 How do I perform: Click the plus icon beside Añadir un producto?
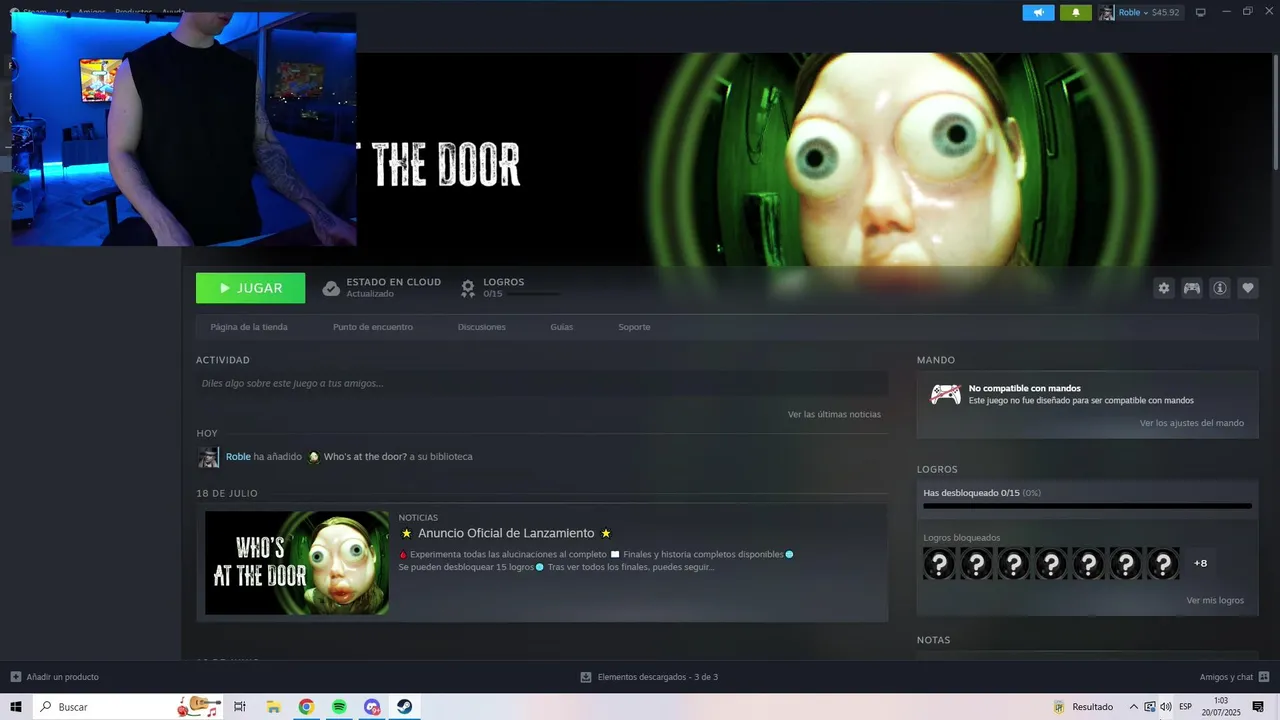pyautogui.click(x=15, y=677)
